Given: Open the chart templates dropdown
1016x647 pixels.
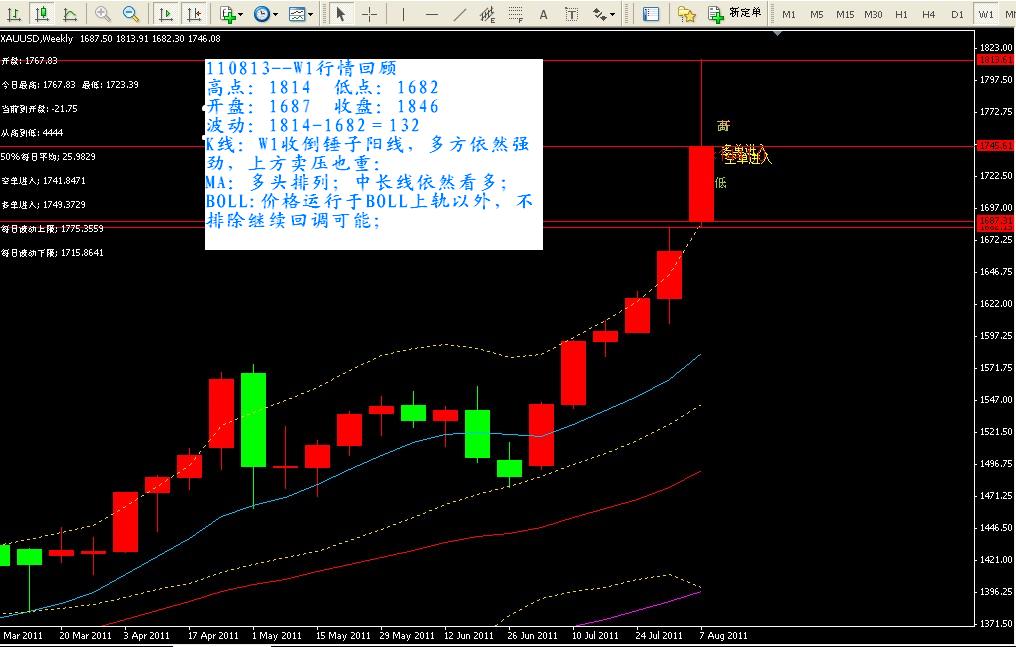Looking at the screenshot, I should pos(300,14).
